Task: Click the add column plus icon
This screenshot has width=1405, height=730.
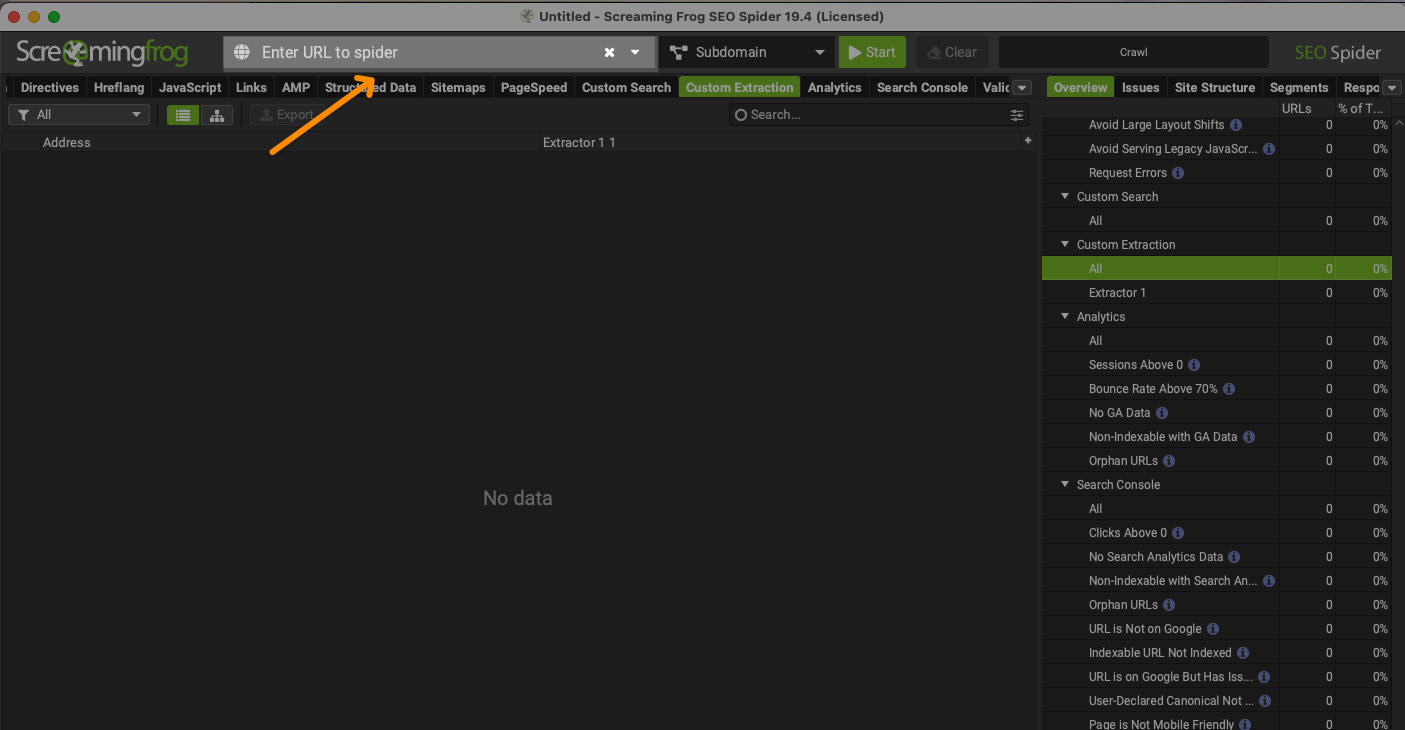Action: [1027, 141]
